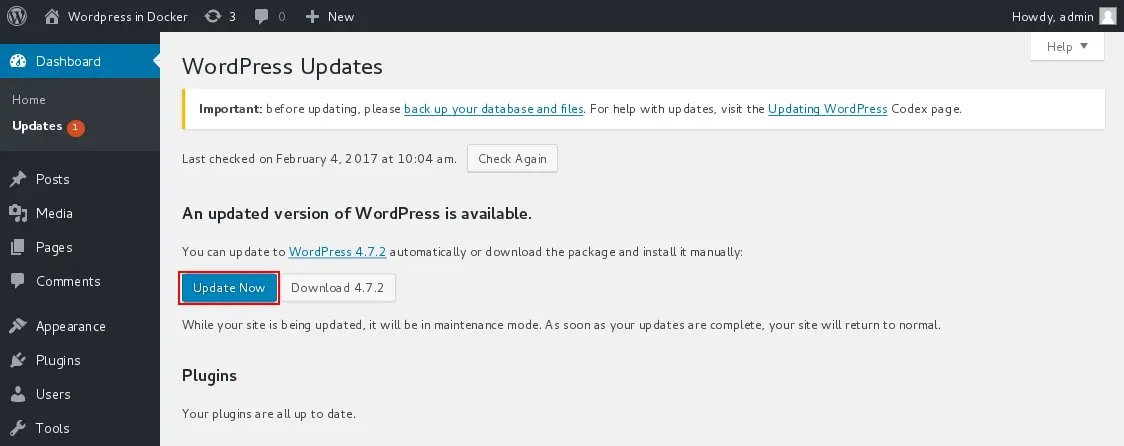Click the WordPress Updates page heading

click(282, 67)
